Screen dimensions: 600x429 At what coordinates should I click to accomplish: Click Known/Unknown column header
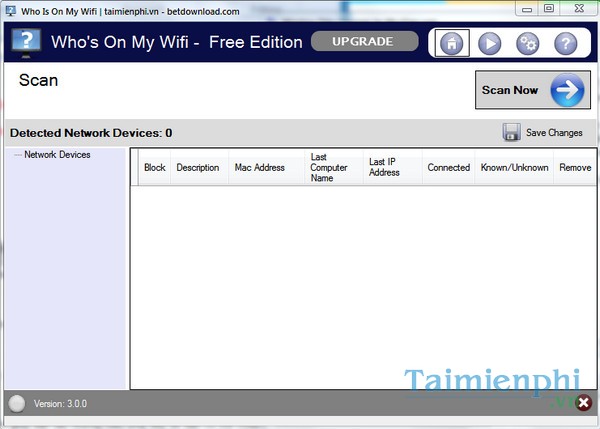tap(514, 167)
